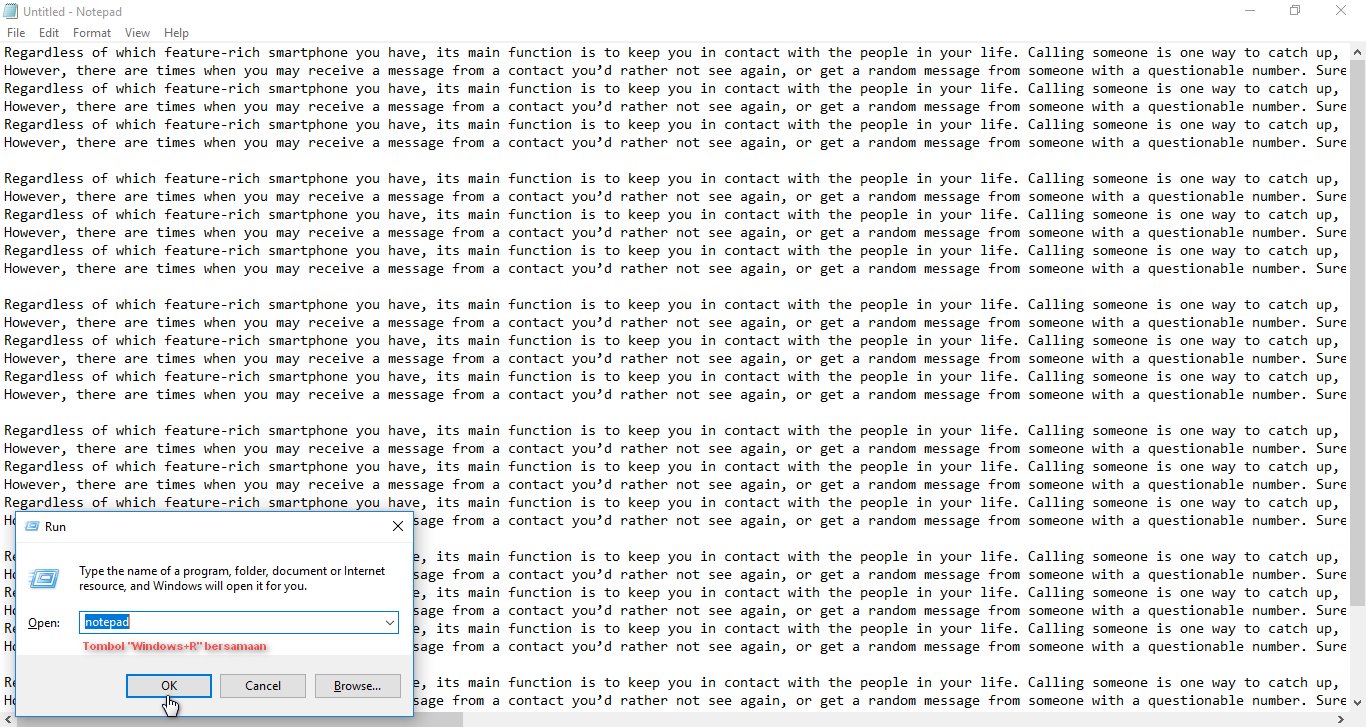
Task: Open the Format menu
Action: (x=92, y=33)
